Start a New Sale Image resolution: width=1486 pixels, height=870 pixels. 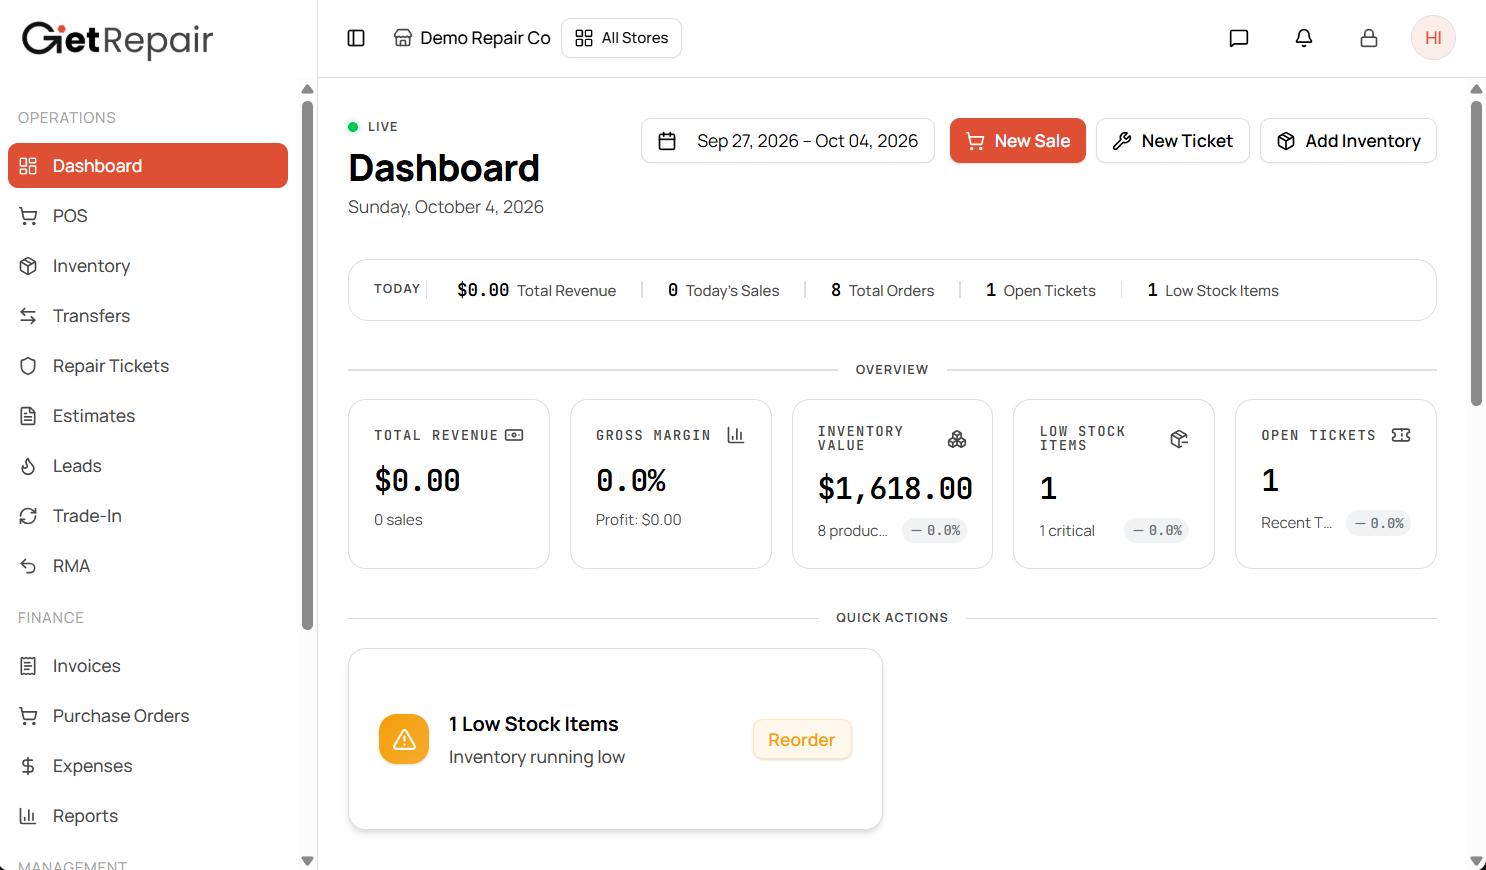[x=1018, y=141]
